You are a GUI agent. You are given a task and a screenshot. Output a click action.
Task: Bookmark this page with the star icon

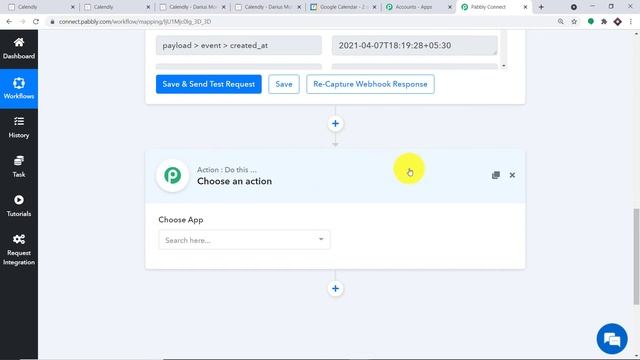pos(574,22)
